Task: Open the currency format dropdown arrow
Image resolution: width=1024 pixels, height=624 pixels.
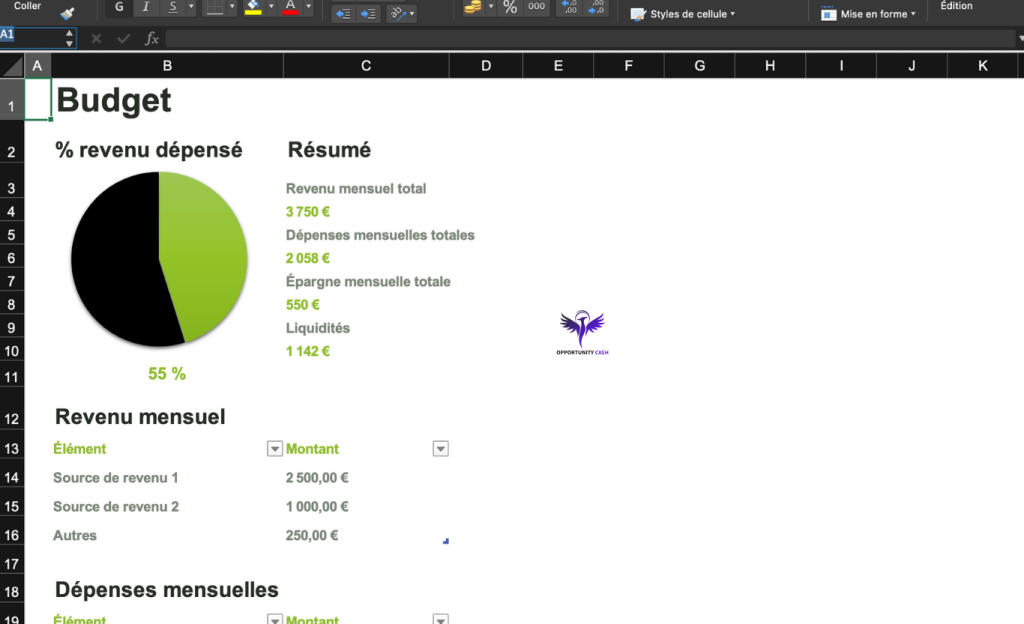Action: 490,7
